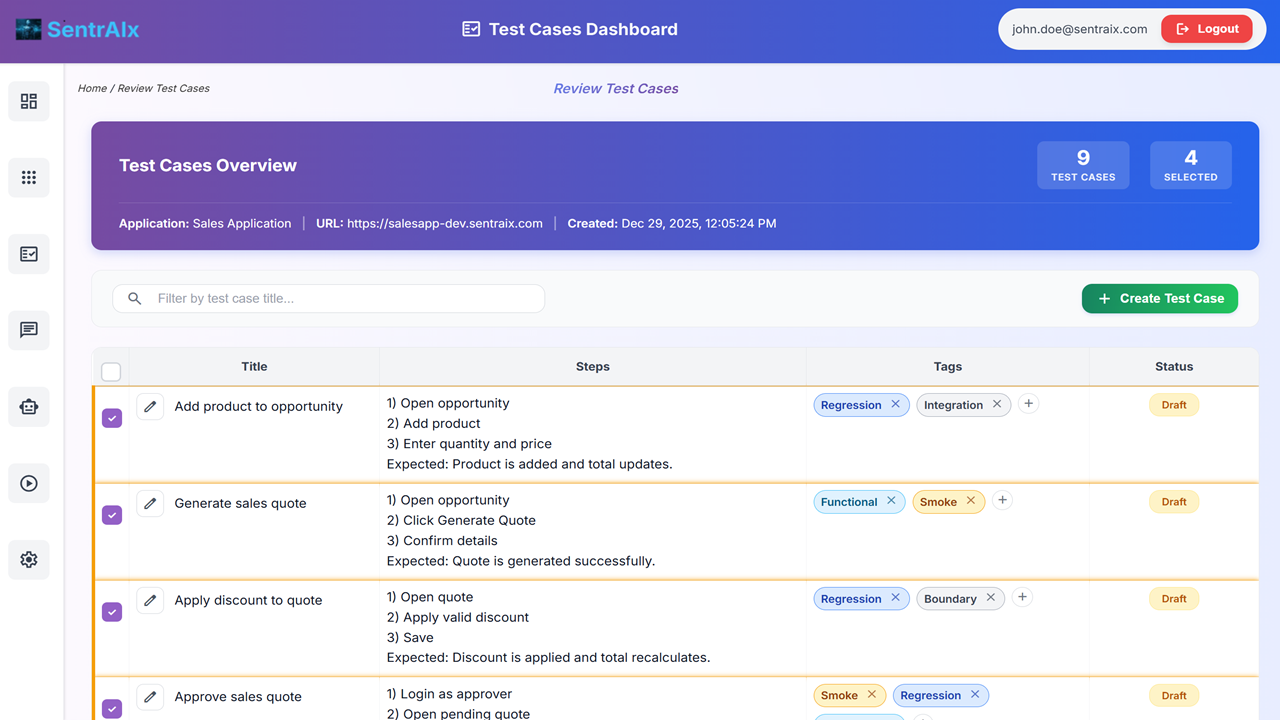Screen dimensions: 1280x720
Task: Open the play execution sidebar icon
Action: click(x=29, y=483)
